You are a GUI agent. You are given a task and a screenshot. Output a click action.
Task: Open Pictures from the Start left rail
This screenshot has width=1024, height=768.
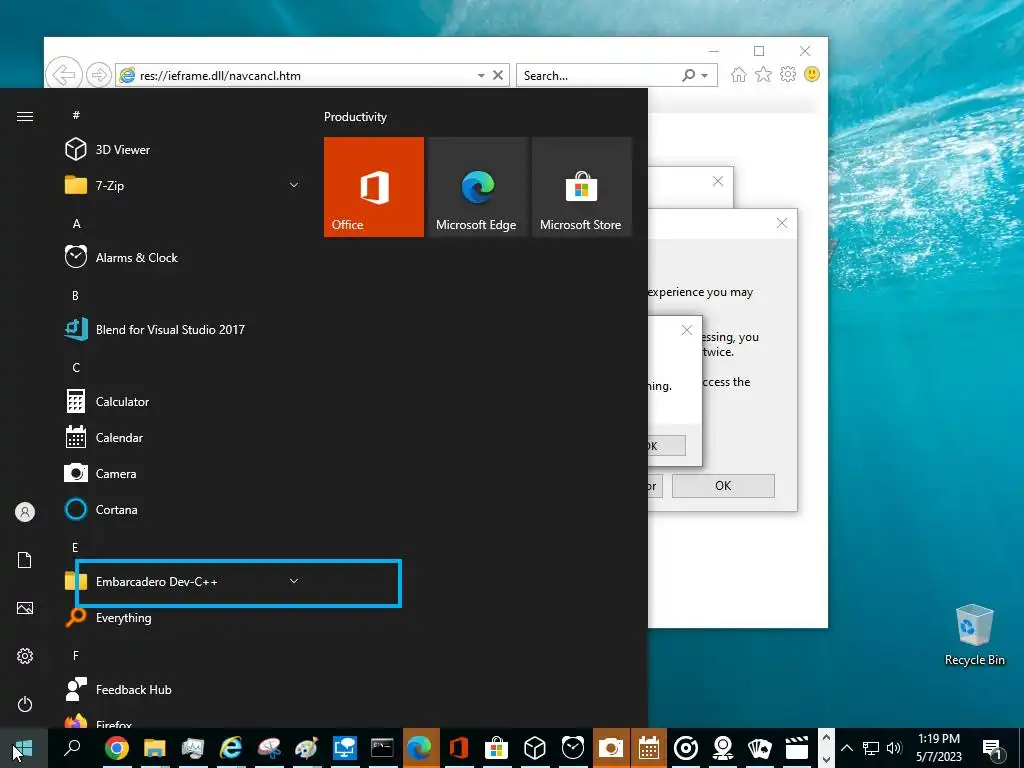click(x=25, y=608)
